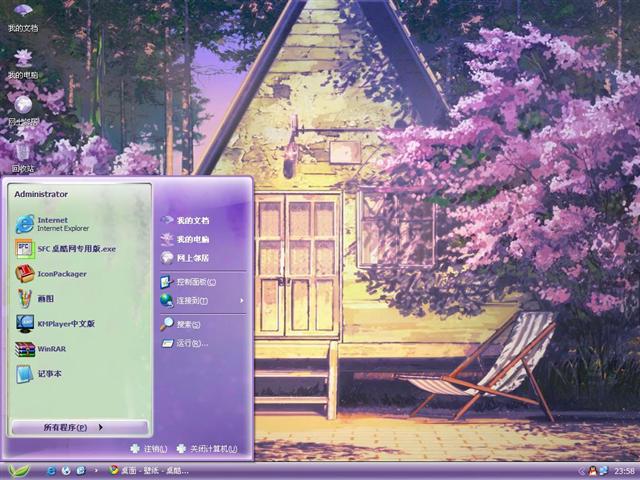
Task: Expand the quick launch overflow arrow
Action: [96, 471]
